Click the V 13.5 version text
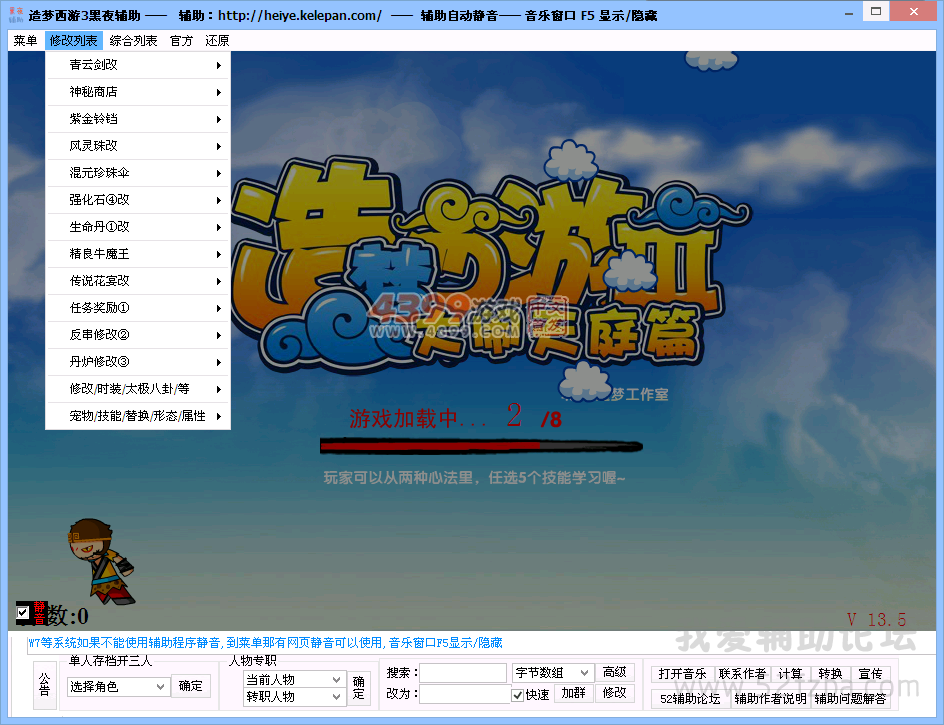The height and width of the screenshot is (725, 944). 876,620
